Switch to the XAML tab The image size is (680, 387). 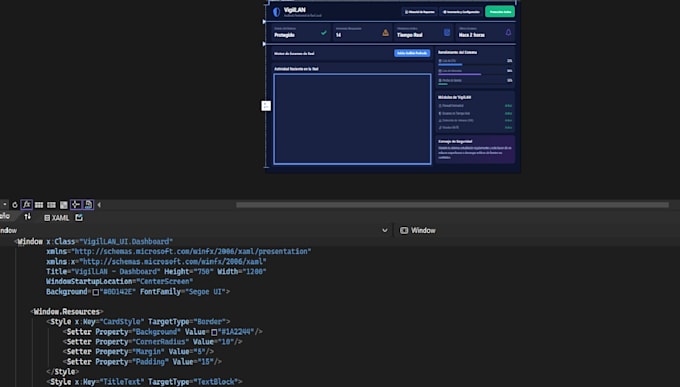pyautogui.click(x=57, y=218)
